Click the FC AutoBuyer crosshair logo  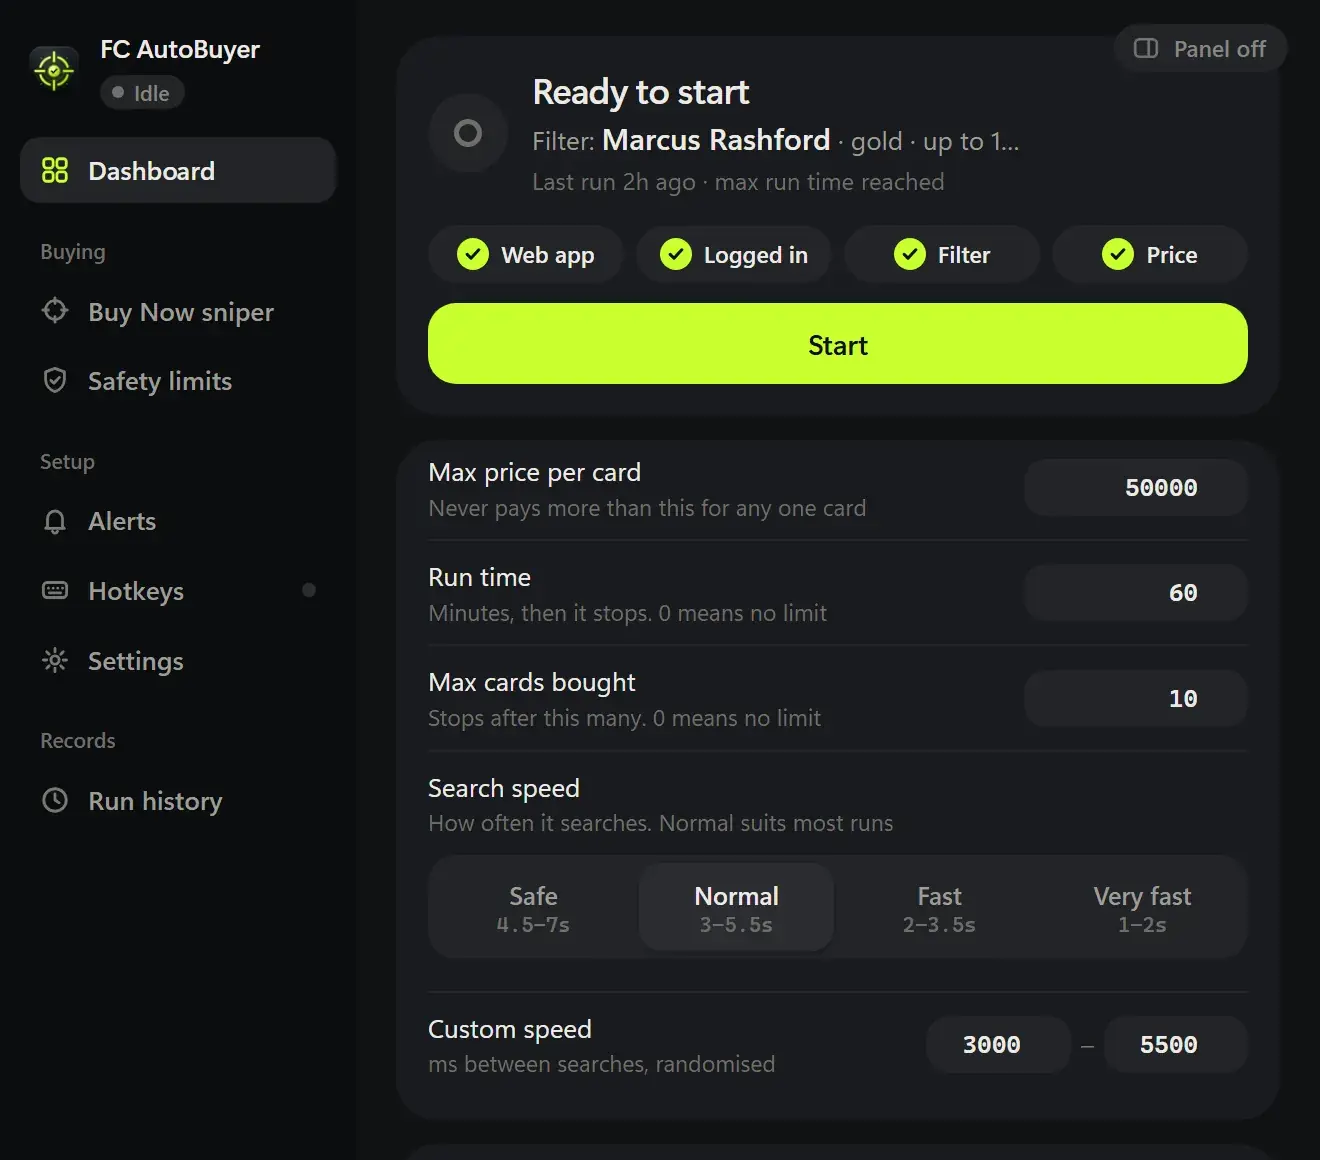click(54, 70)
